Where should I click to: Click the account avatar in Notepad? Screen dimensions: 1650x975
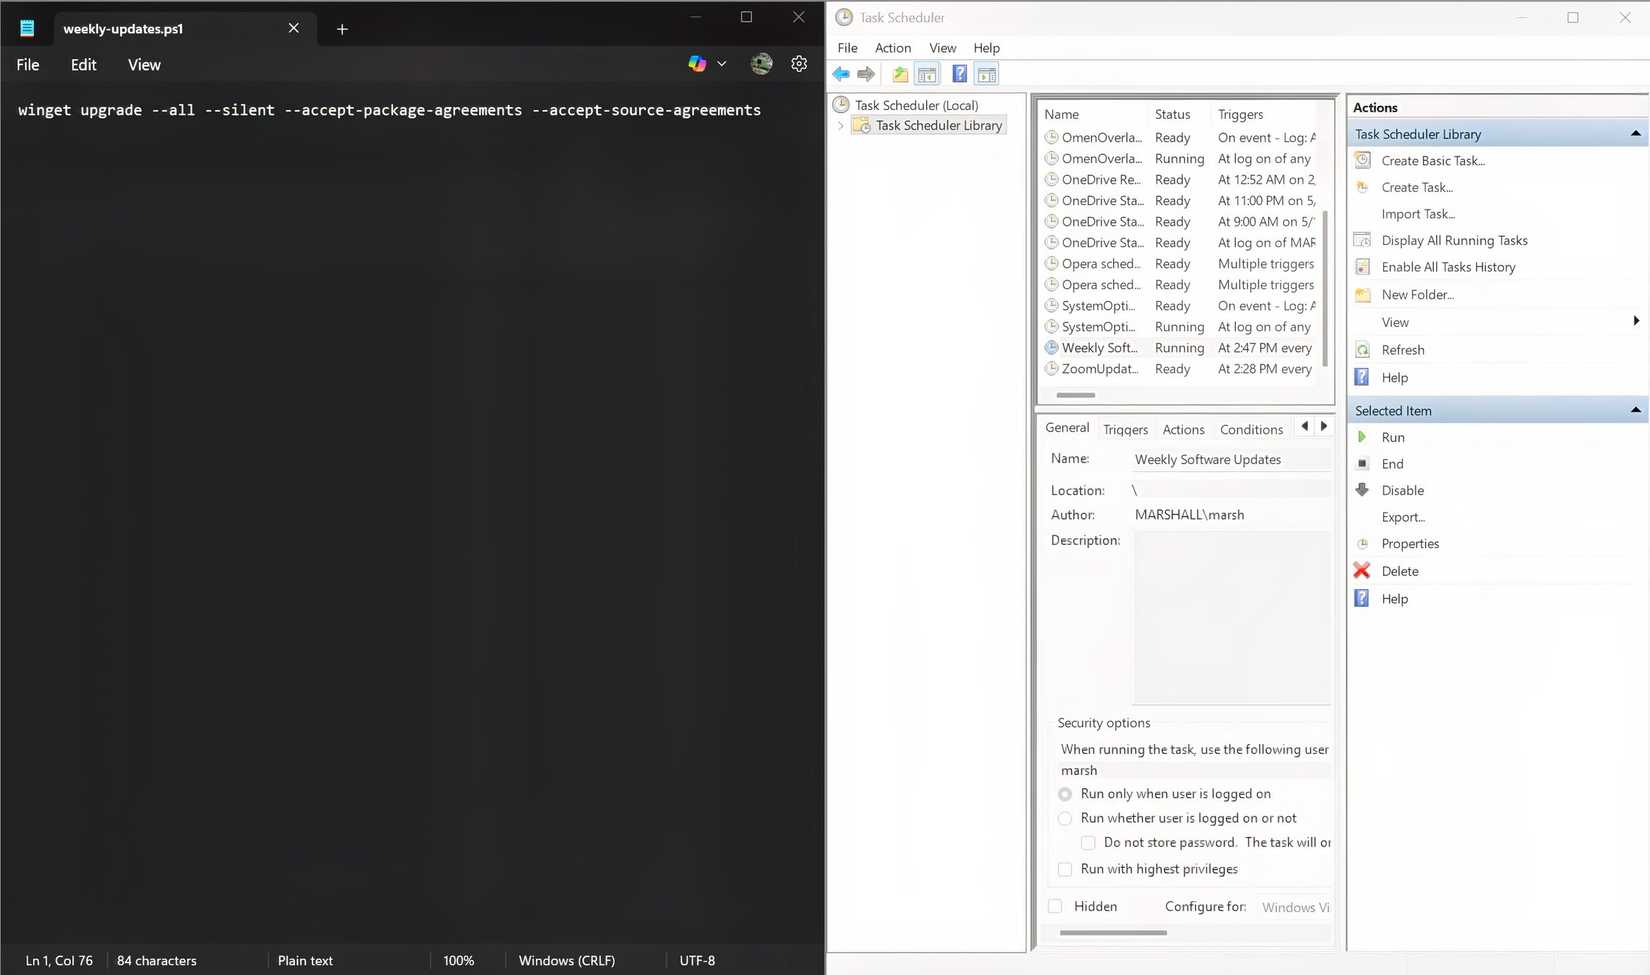[761, 64]
